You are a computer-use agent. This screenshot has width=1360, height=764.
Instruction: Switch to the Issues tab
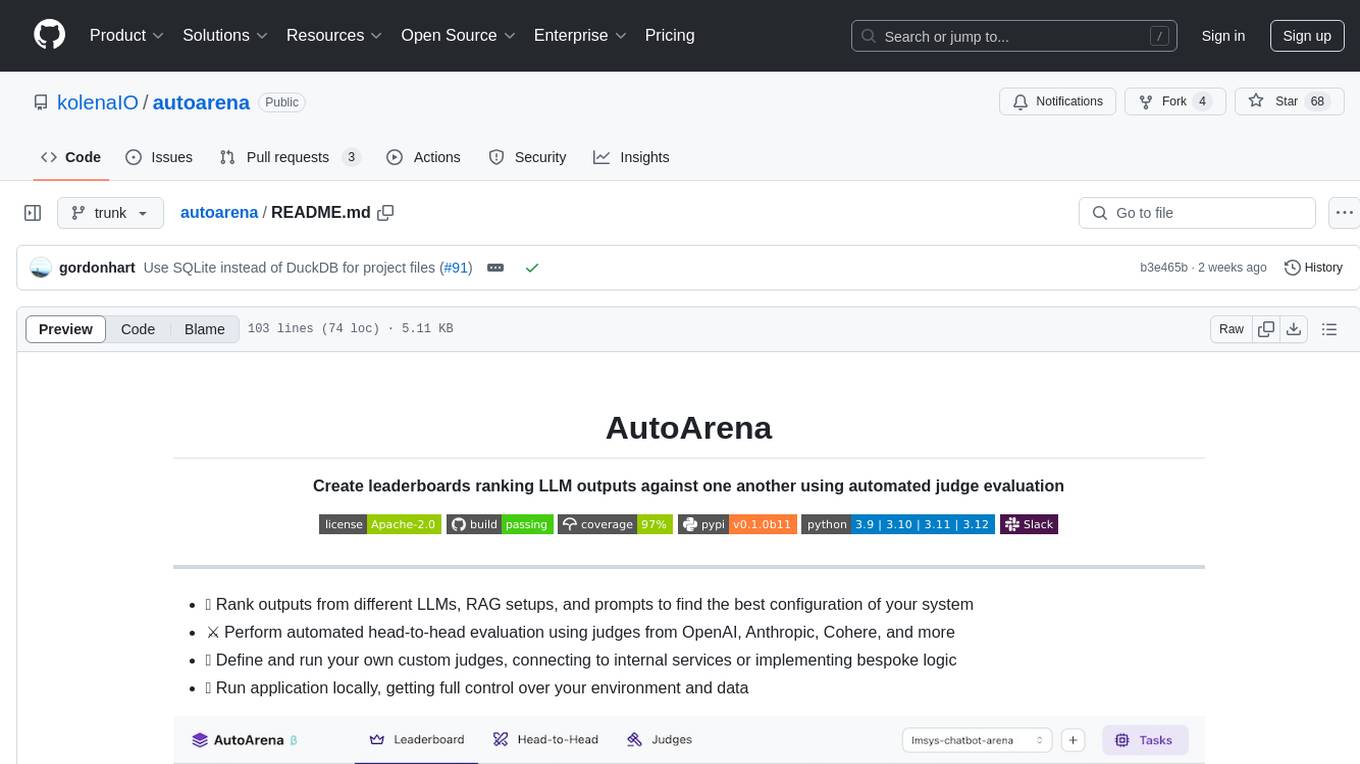(x=159, y=157)
